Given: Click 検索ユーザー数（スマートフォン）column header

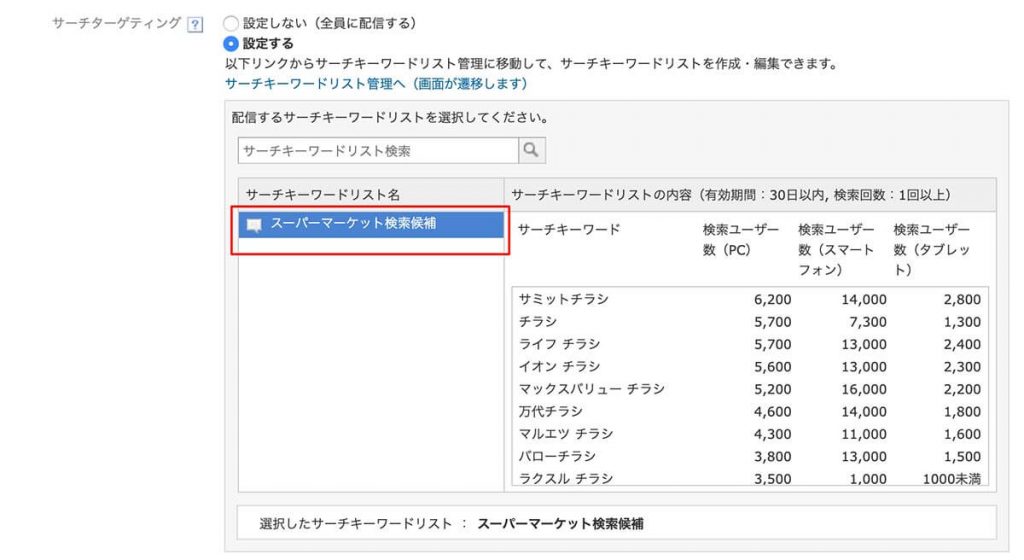Looking at the screenshot, I should (x=836, y=249).
